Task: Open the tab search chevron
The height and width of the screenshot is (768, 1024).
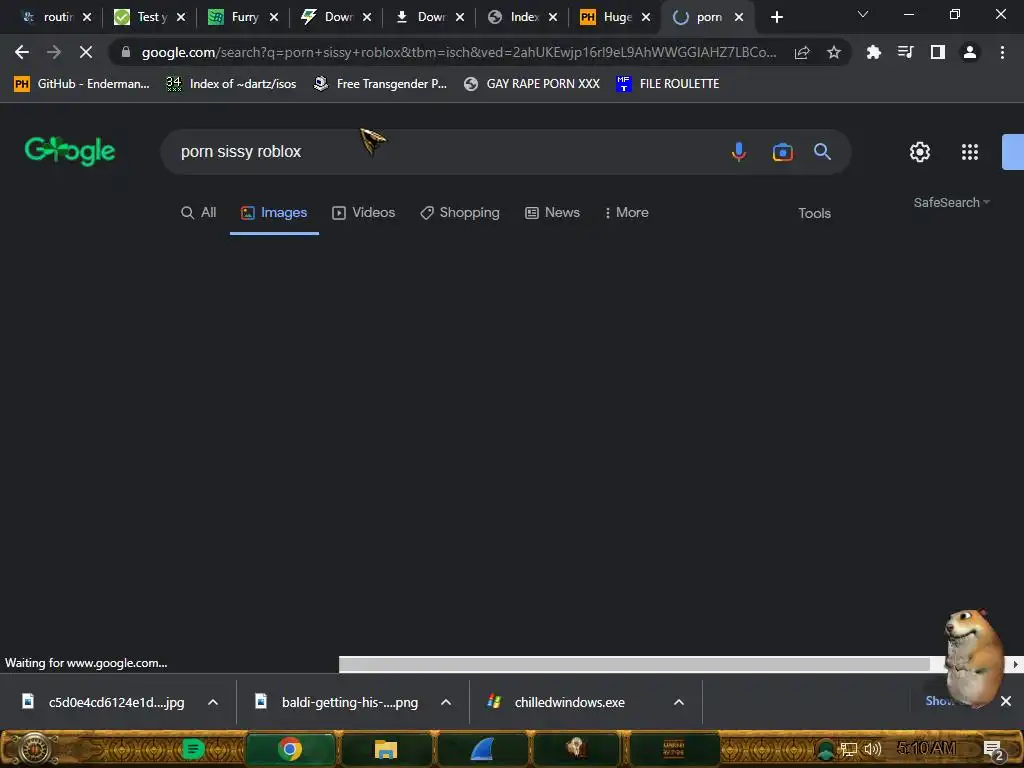Action: pyautogui.click(x=863, y=14)
